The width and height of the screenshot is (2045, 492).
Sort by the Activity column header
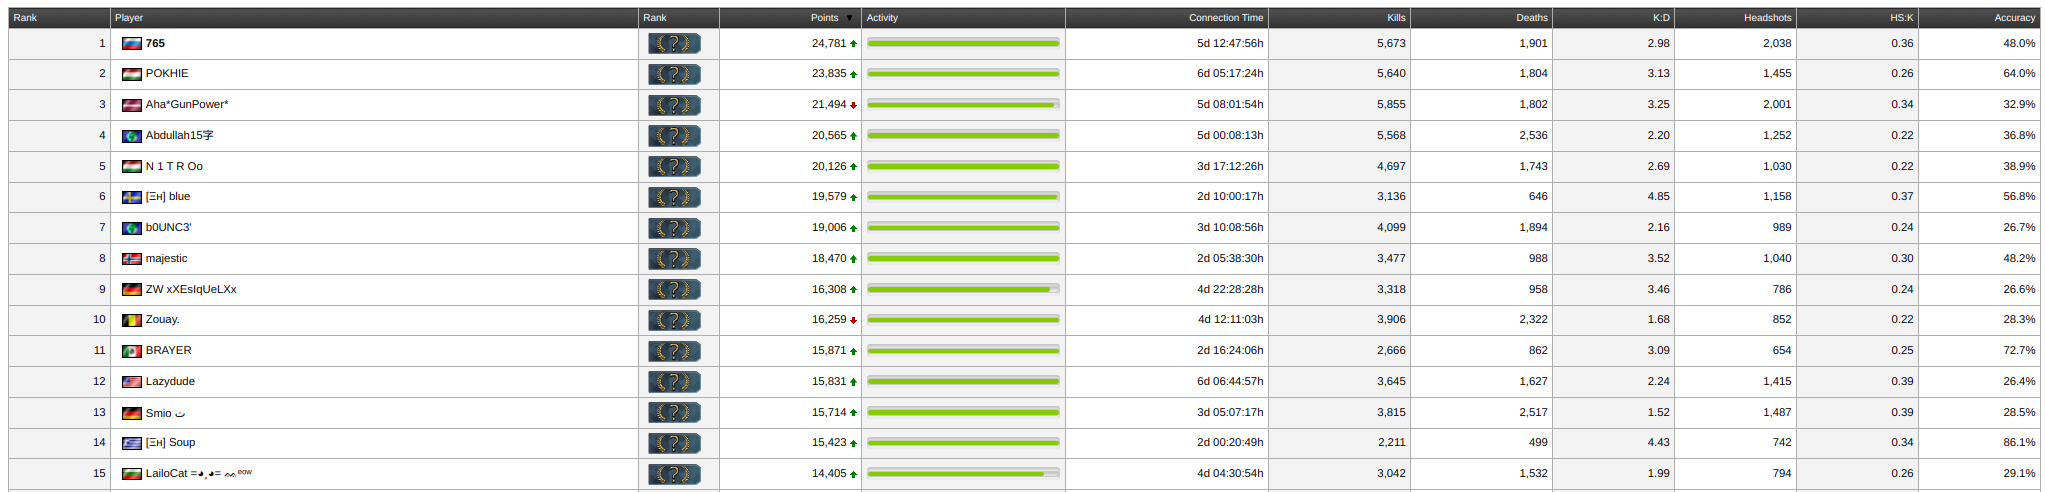[x=882, y=18]
